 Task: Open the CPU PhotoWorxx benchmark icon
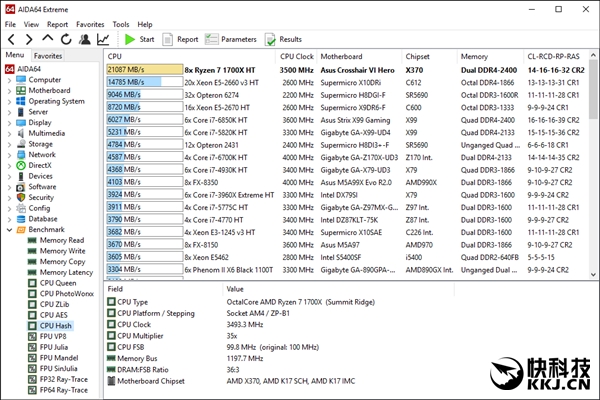(x=32, y=294)
